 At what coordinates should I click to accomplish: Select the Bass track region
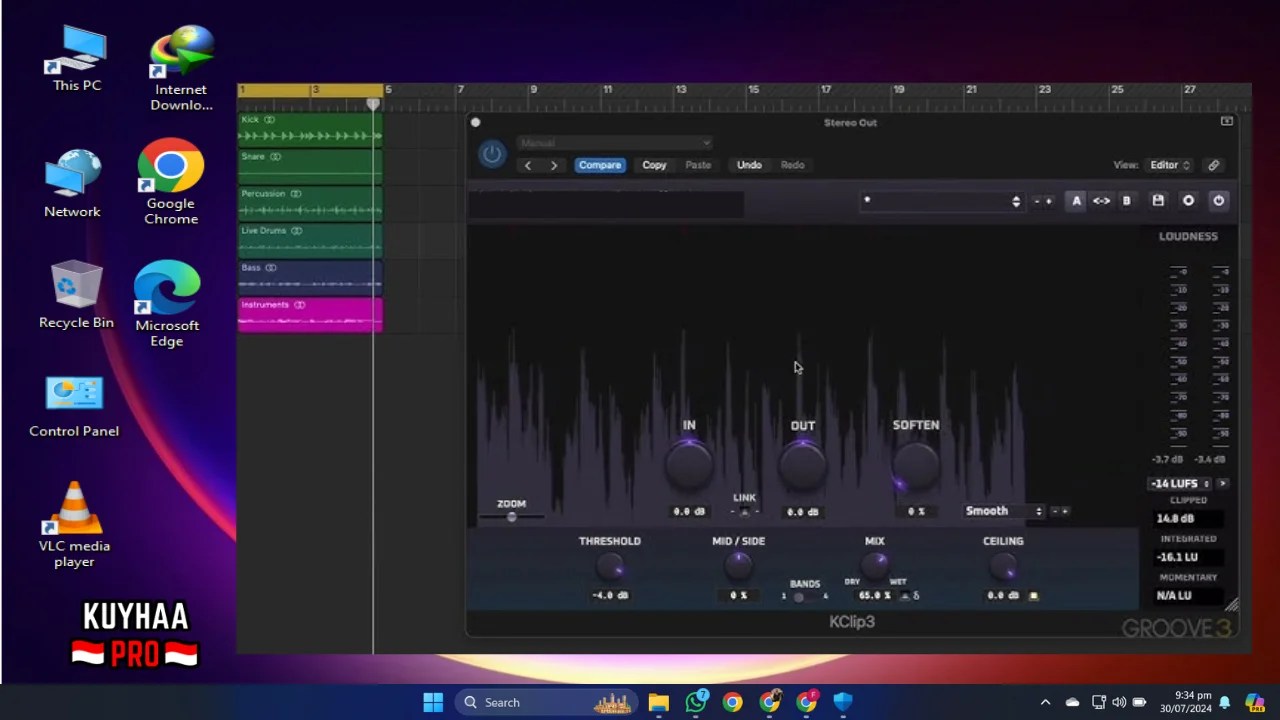click(310, 277)
